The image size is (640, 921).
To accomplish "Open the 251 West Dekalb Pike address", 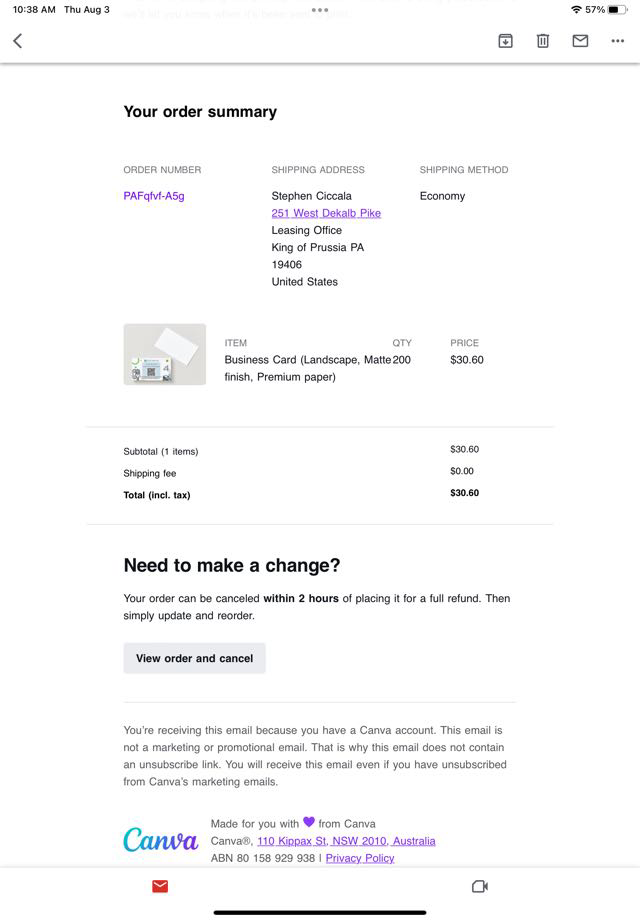I will pyautogui.click(x=326, y=213).
